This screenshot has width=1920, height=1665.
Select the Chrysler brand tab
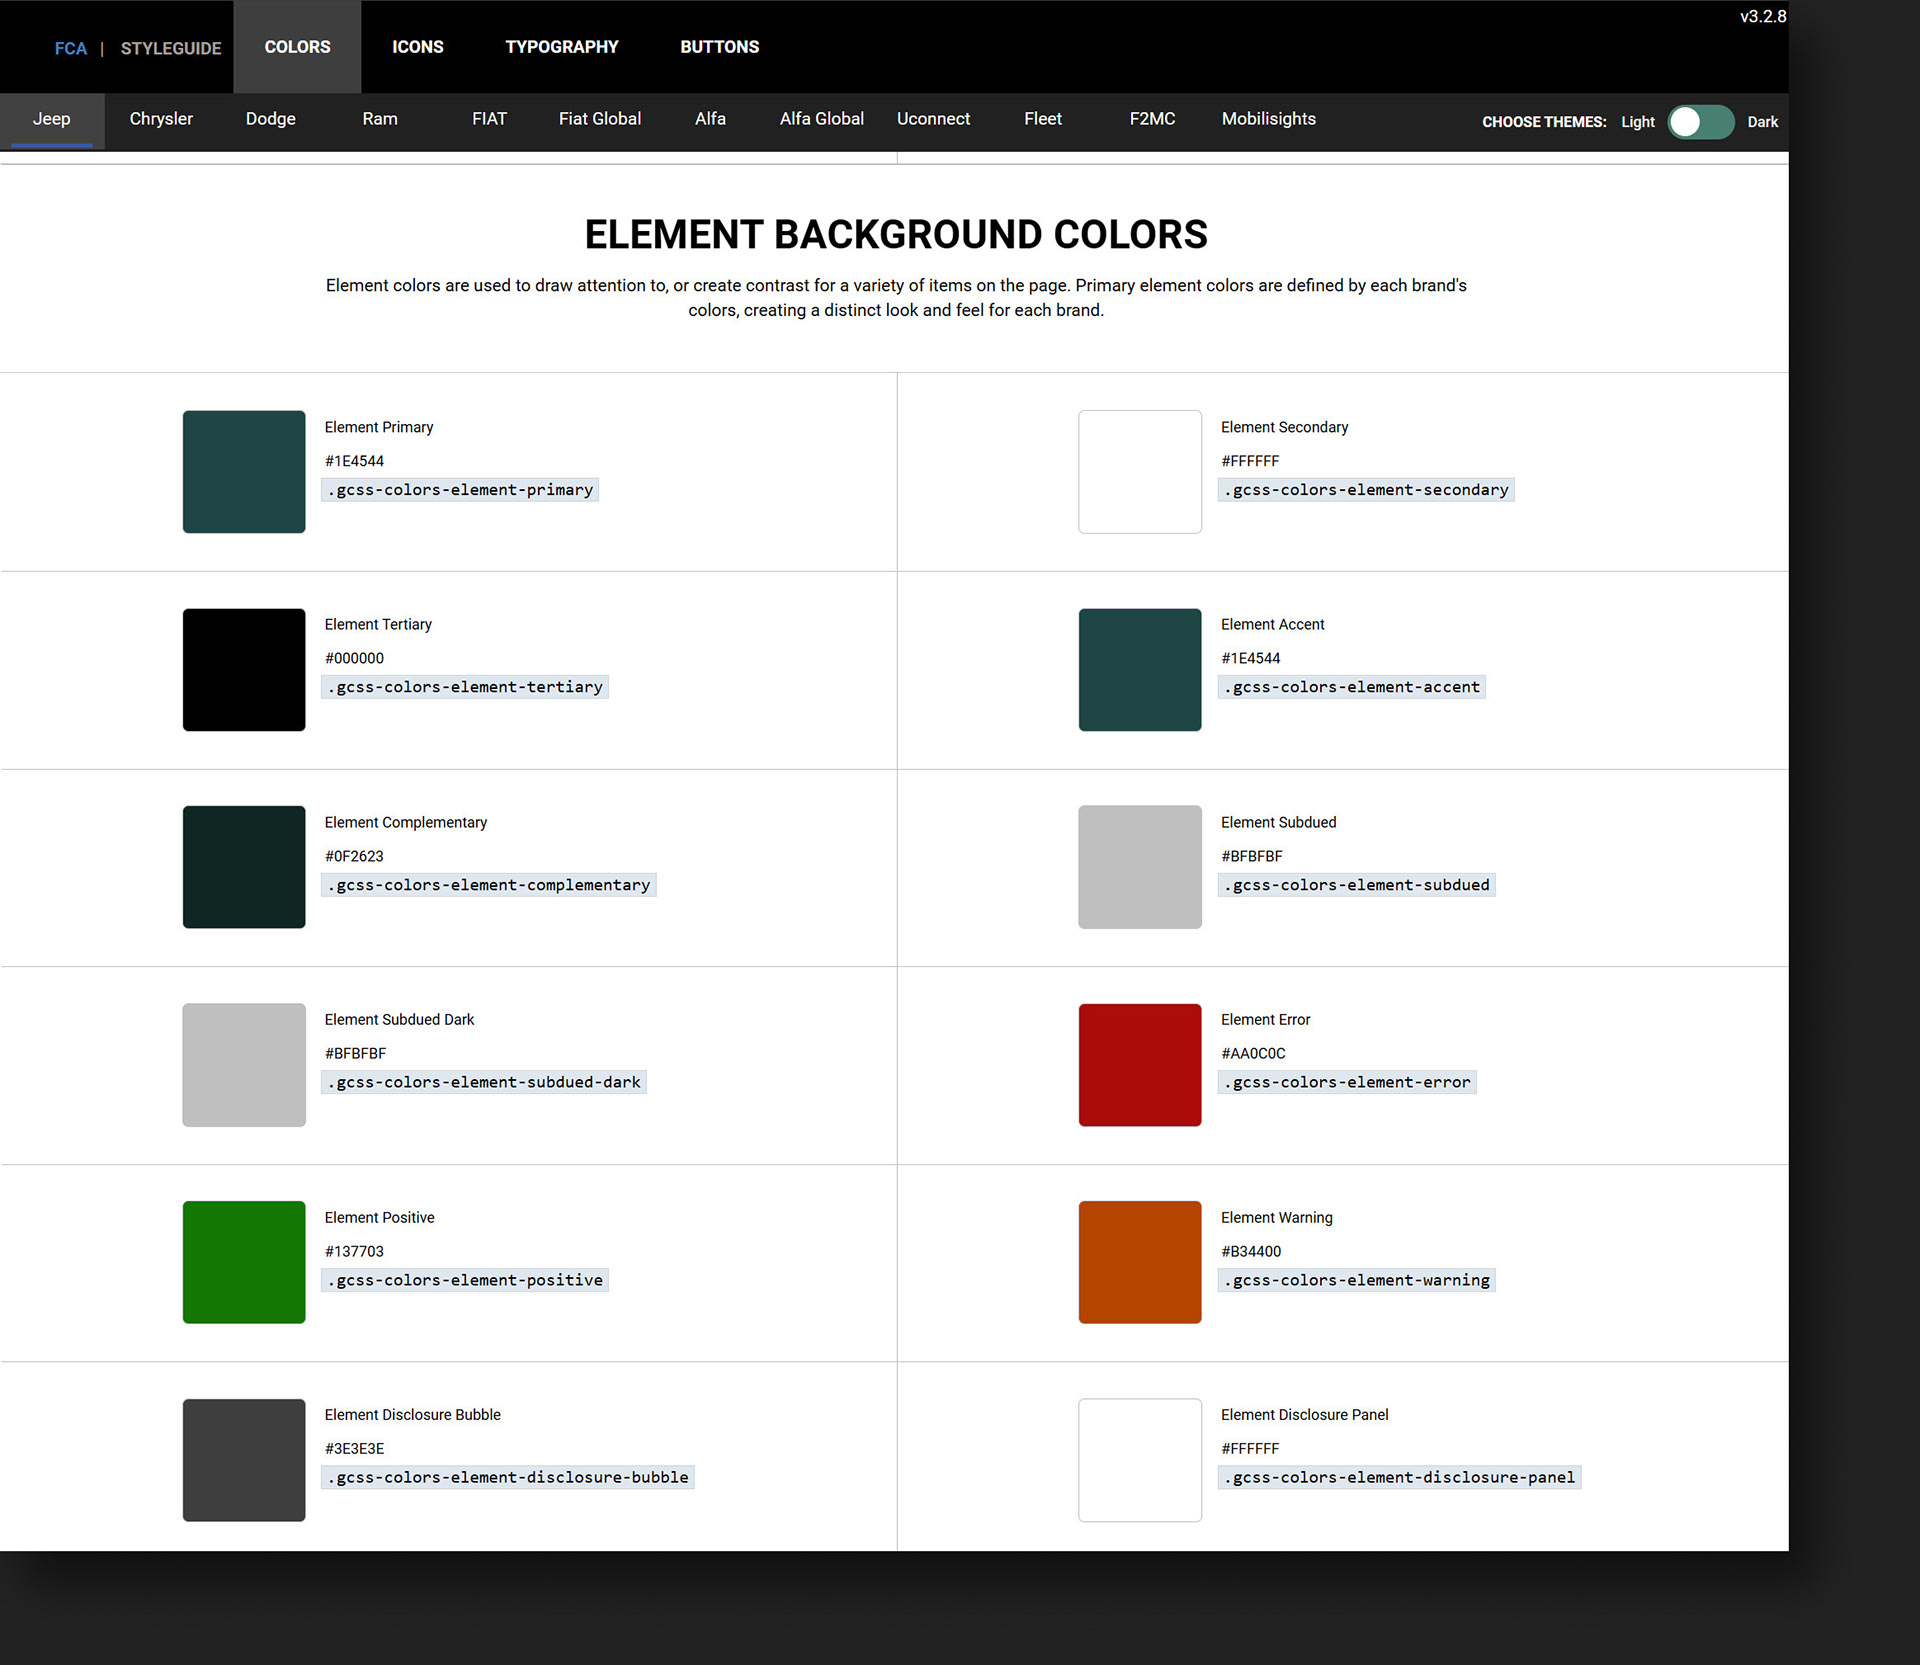161,119
